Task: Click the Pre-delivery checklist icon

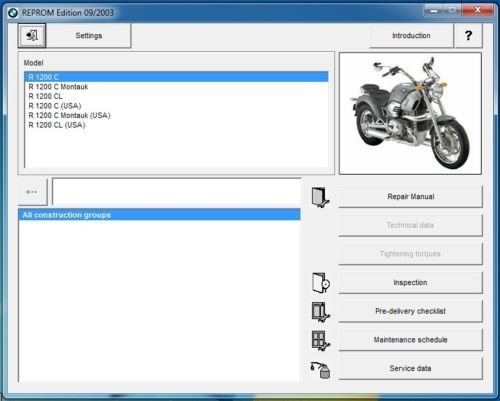Action: pos(321,312)
